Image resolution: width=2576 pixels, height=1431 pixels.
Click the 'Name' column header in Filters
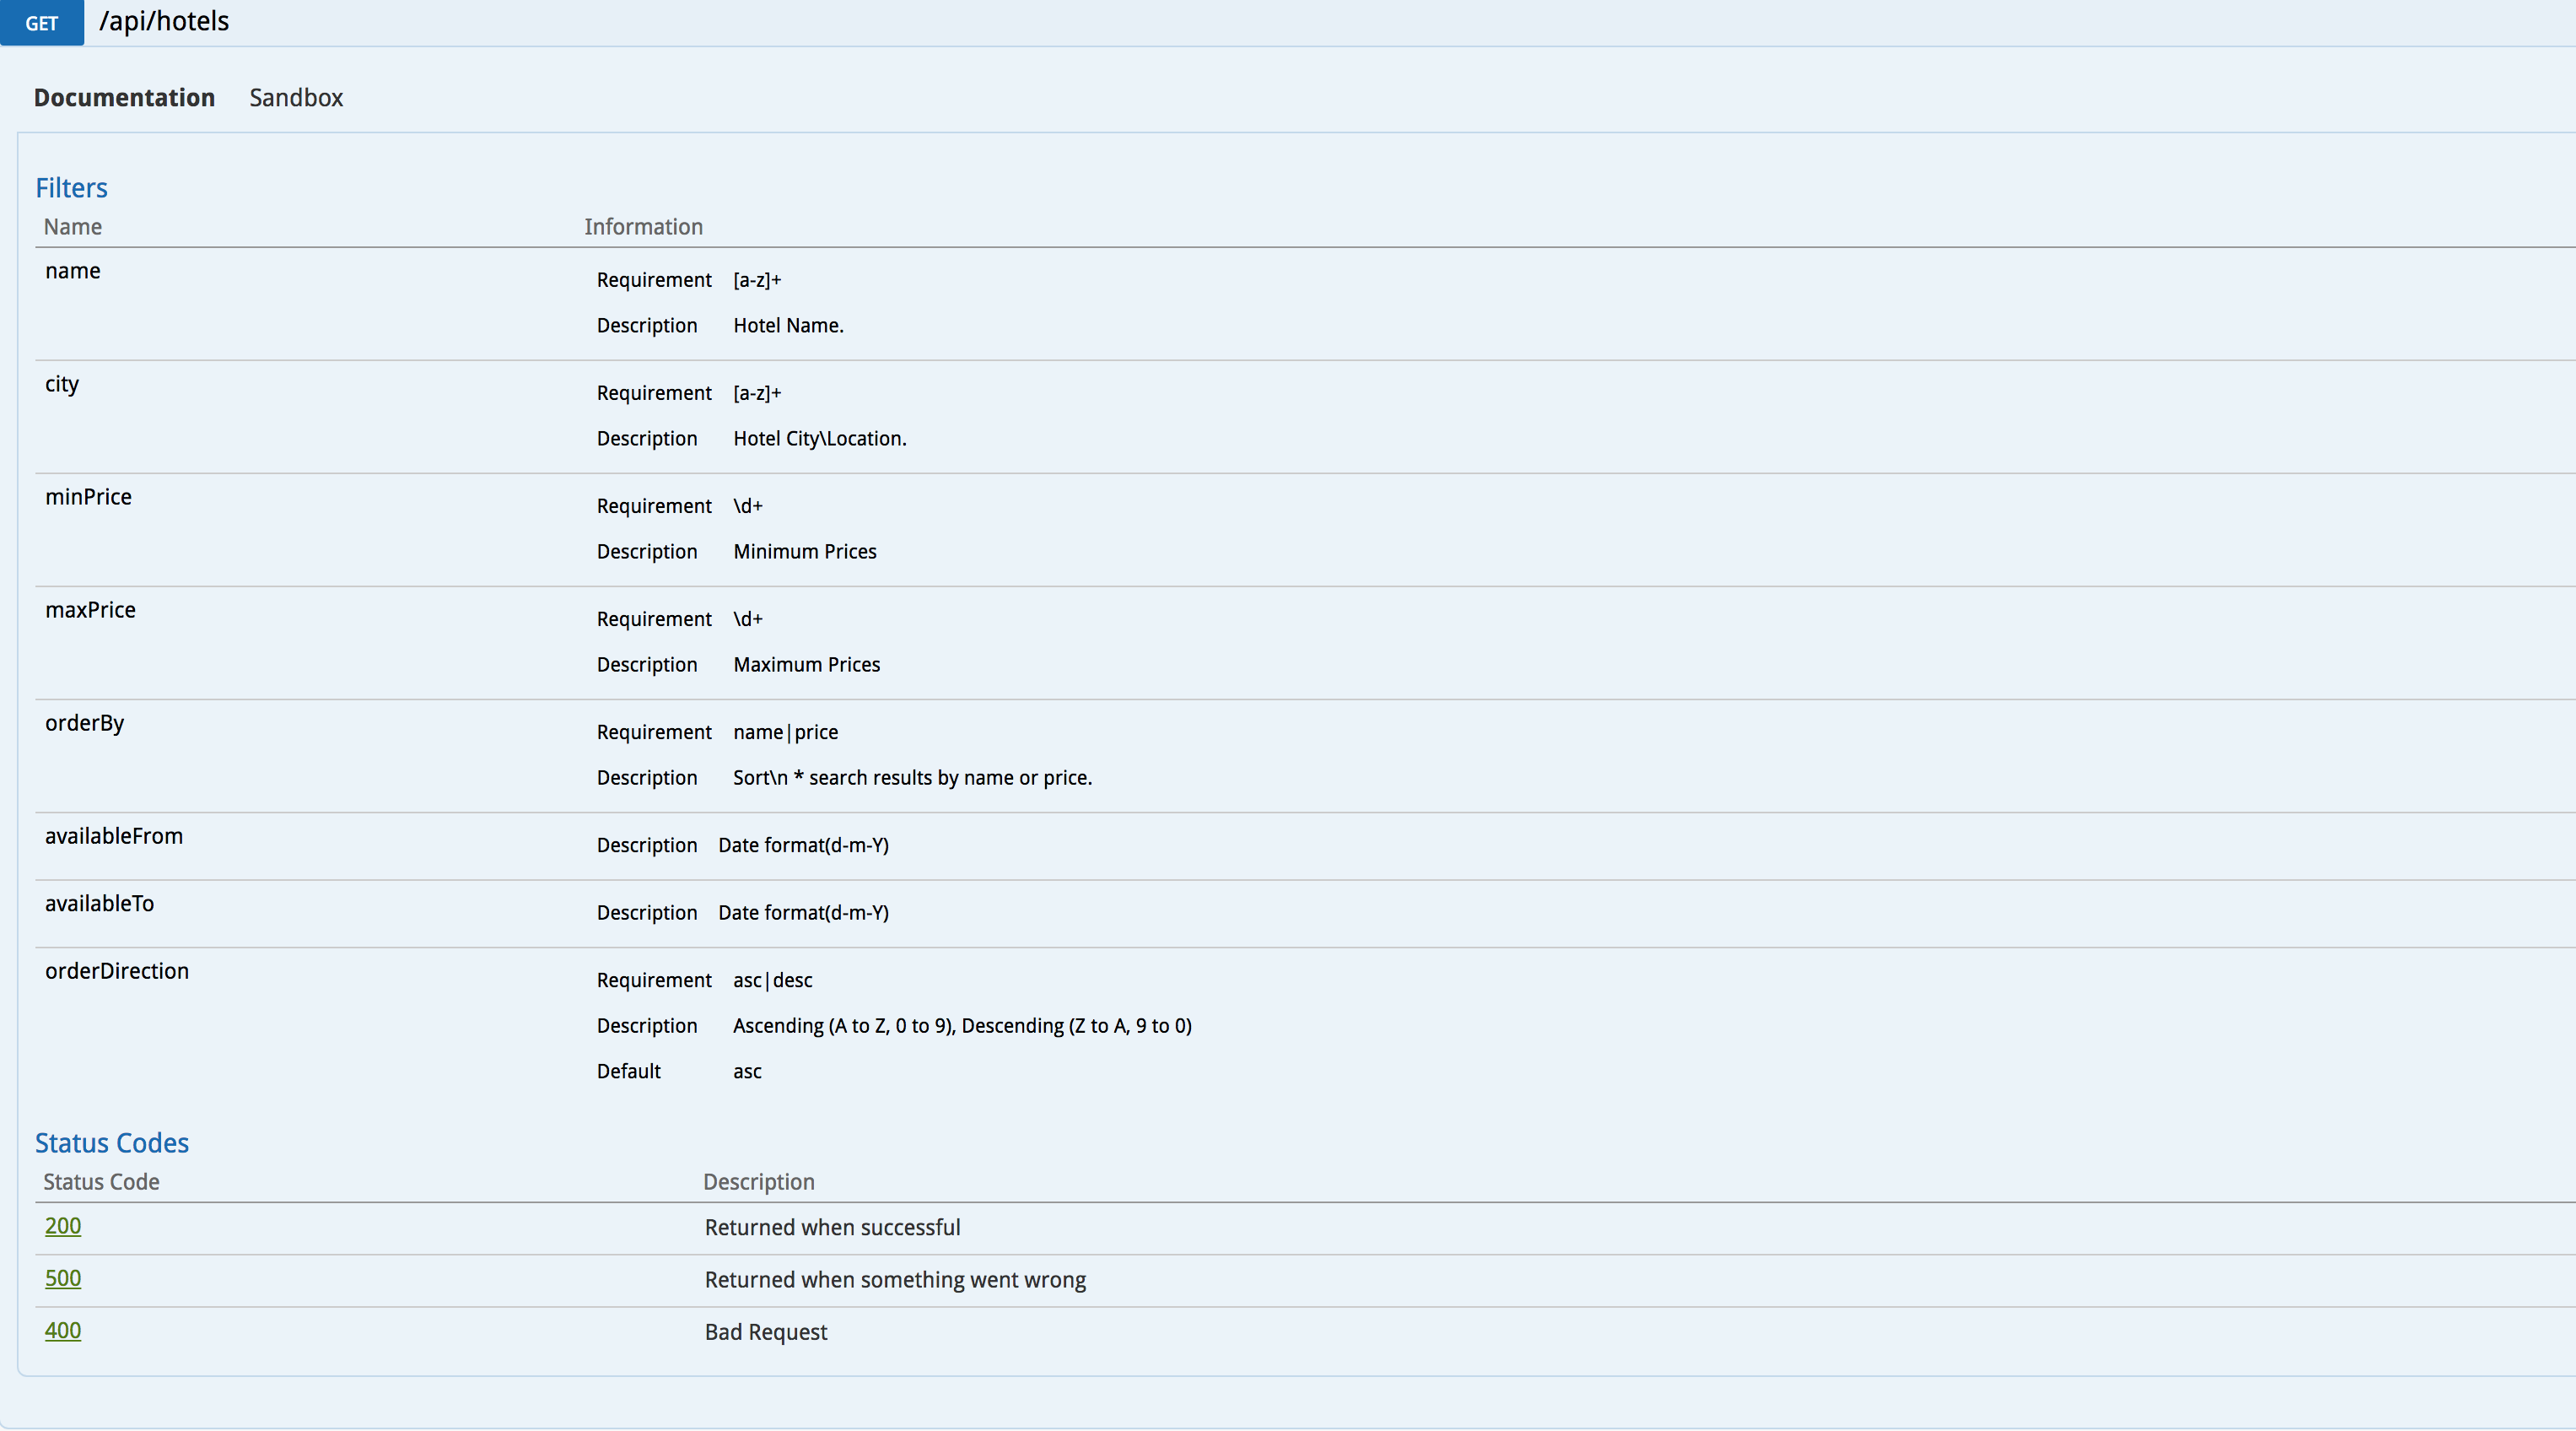[73, 226]
